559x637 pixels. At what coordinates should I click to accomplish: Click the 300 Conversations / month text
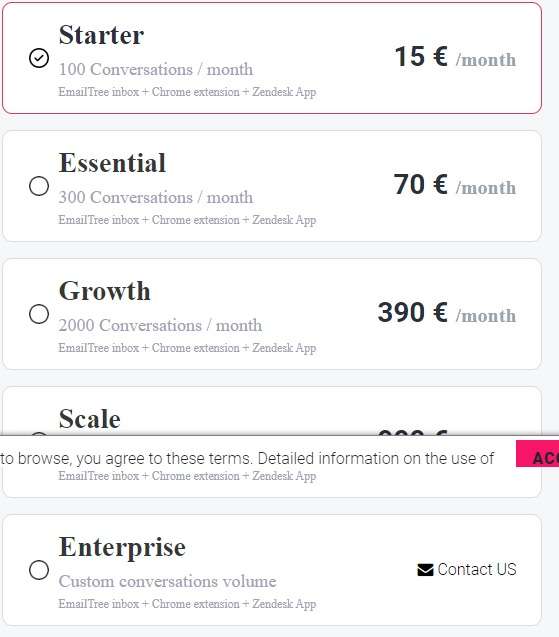point(156,197)
